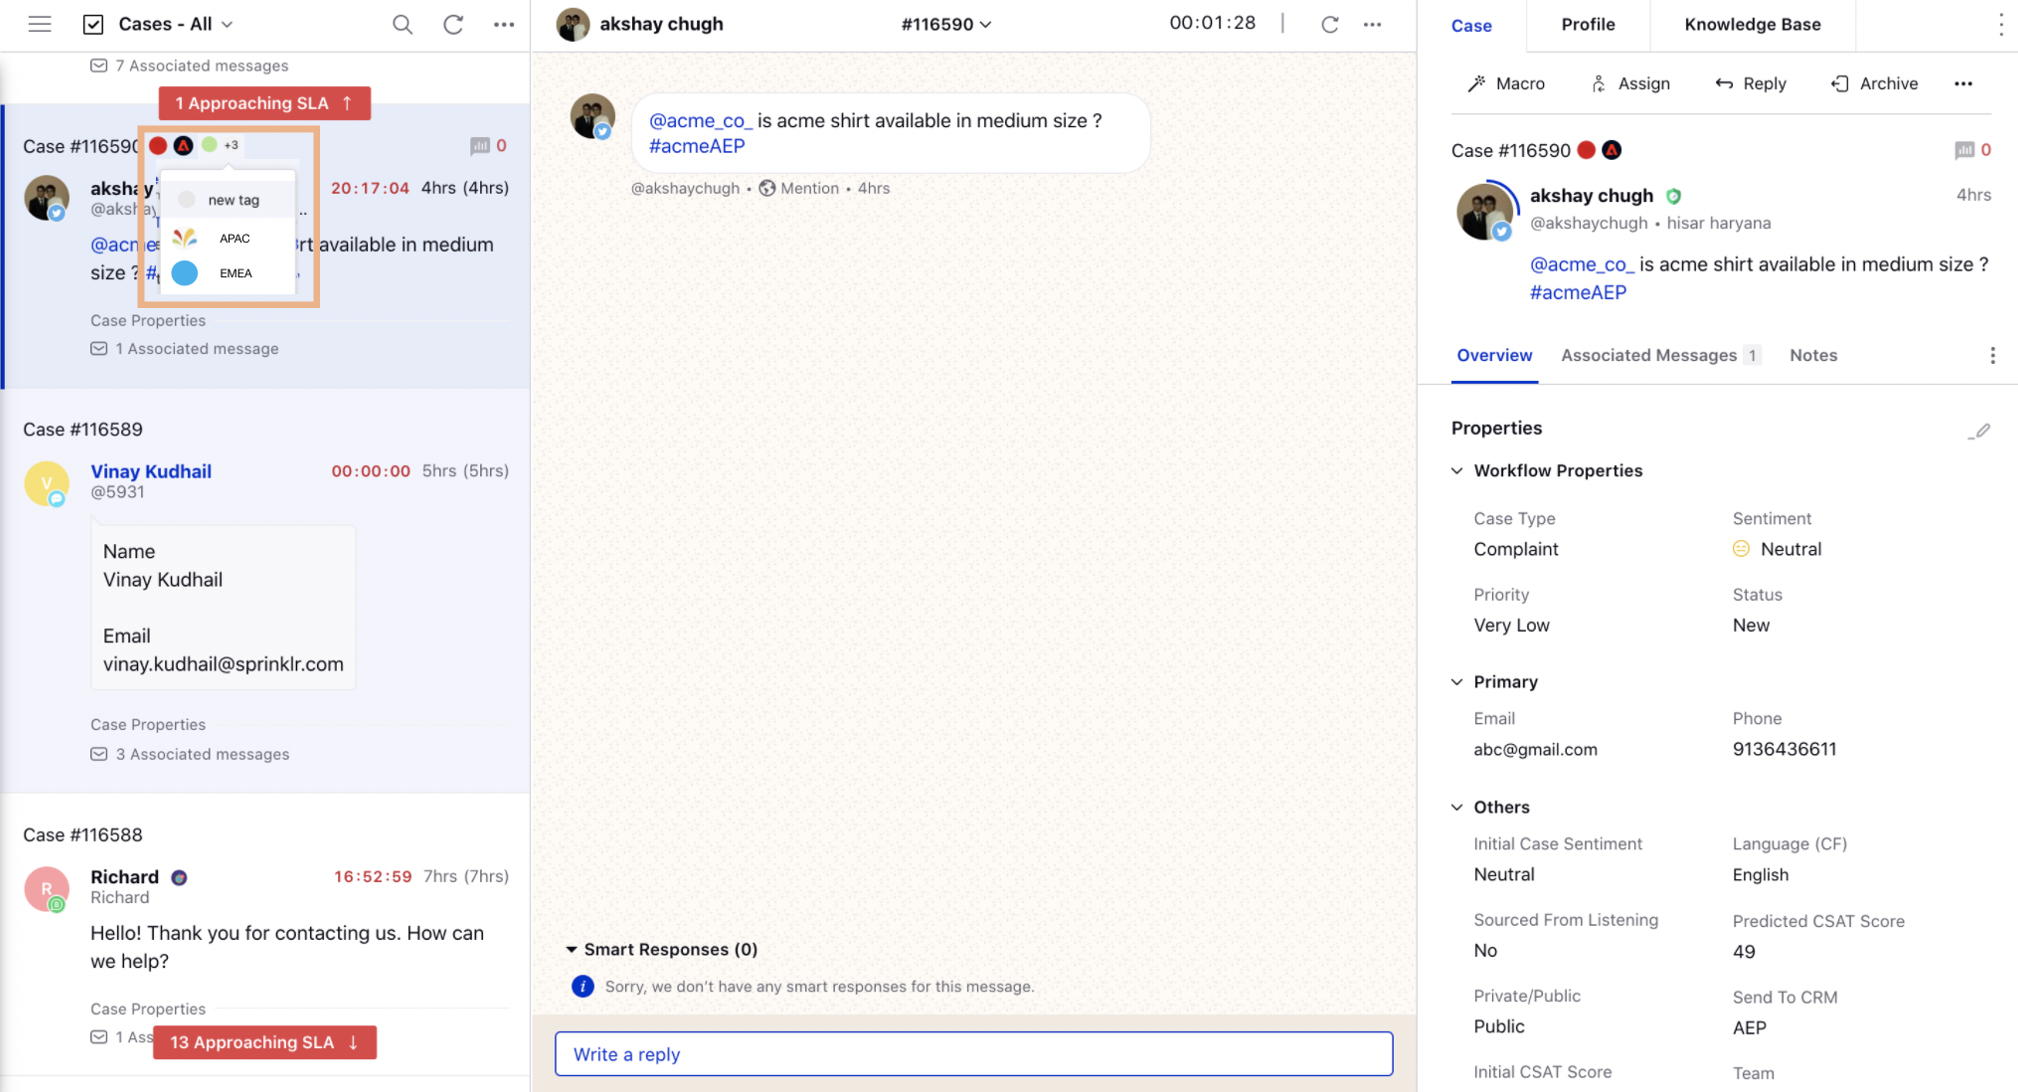This screenshot has width=2018, height=1092.
Task: Click the new tag option in list
Action: [x=233, y=199]
